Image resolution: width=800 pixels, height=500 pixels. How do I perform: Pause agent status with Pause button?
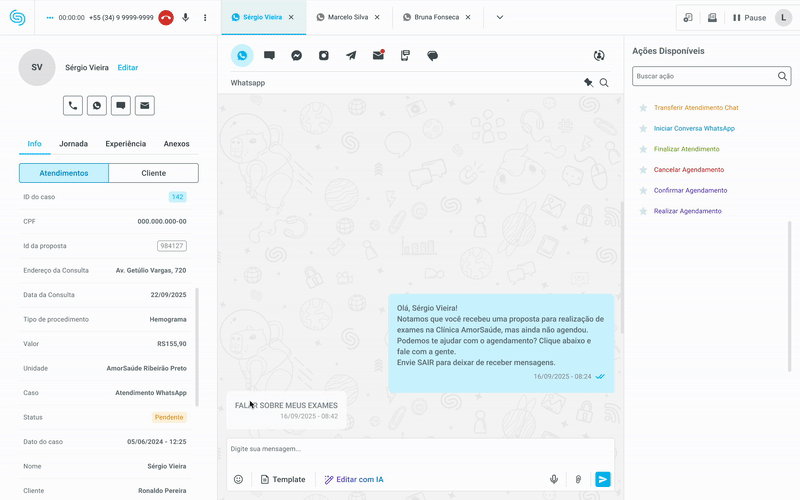click(749, 18)
